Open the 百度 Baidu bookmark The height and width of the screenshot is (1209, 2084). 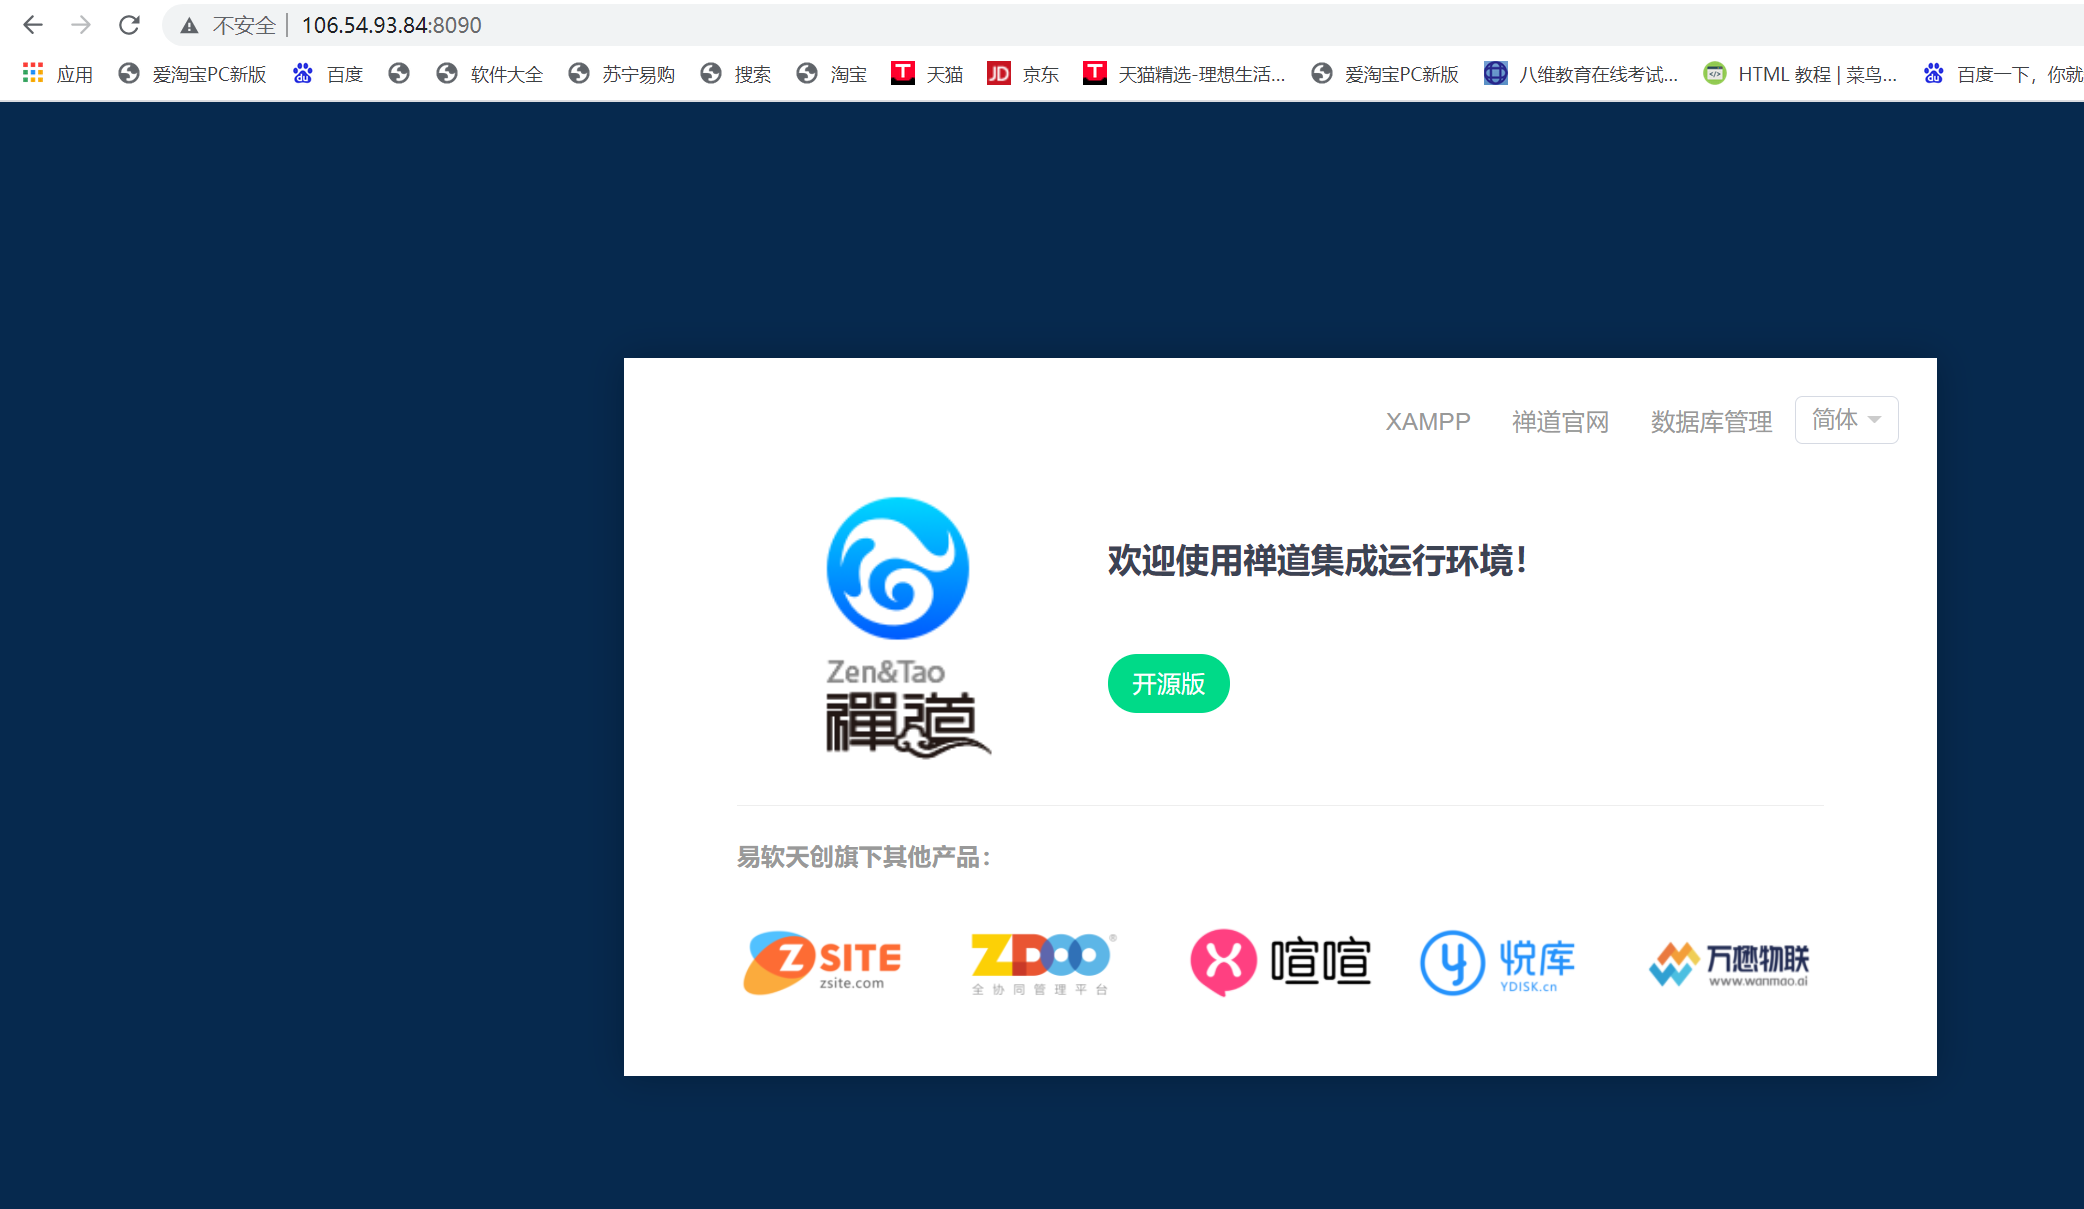(x=328, y=74)
